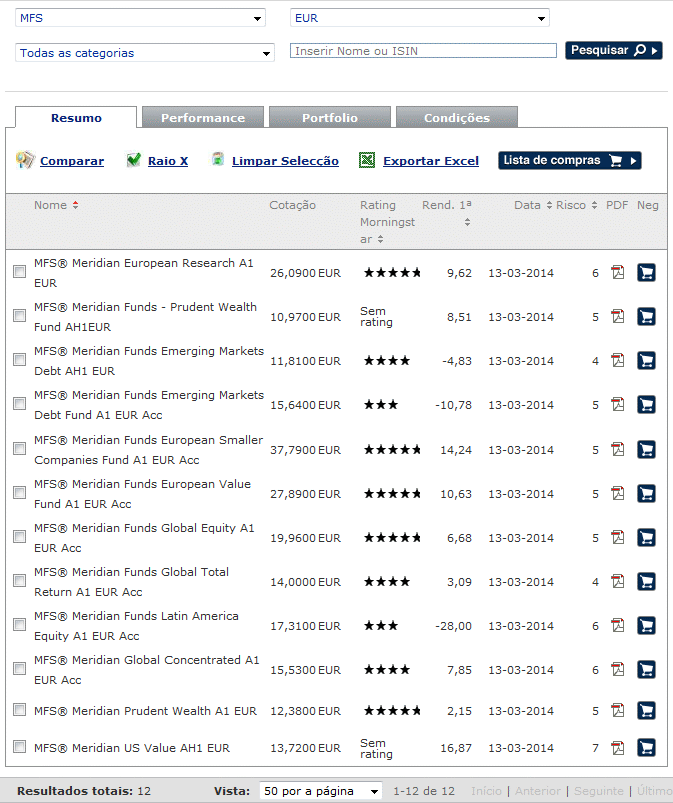Open PDF for Global Equity A1 EUR Acc
The height and width of the screenshot is (803, 673).
pos(618,538)
